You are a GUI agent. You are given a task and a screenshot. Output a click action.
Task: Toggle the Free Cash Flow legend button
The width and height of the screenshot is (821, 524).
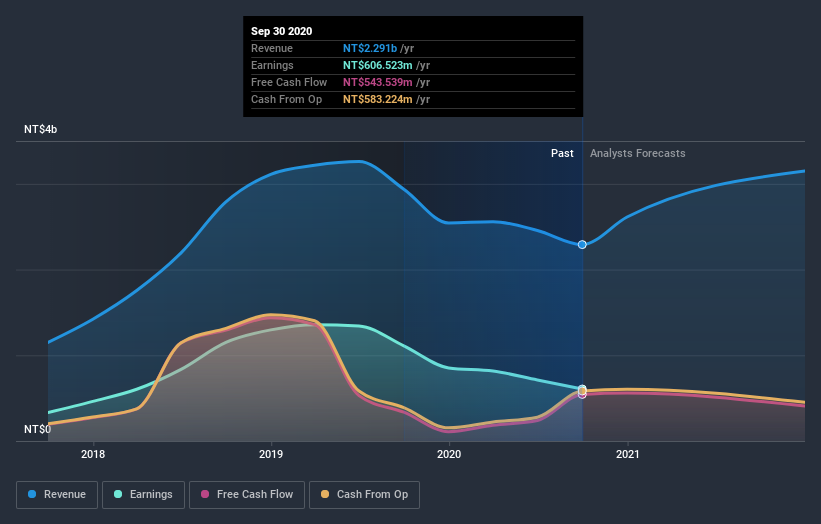tap(247, 495)
